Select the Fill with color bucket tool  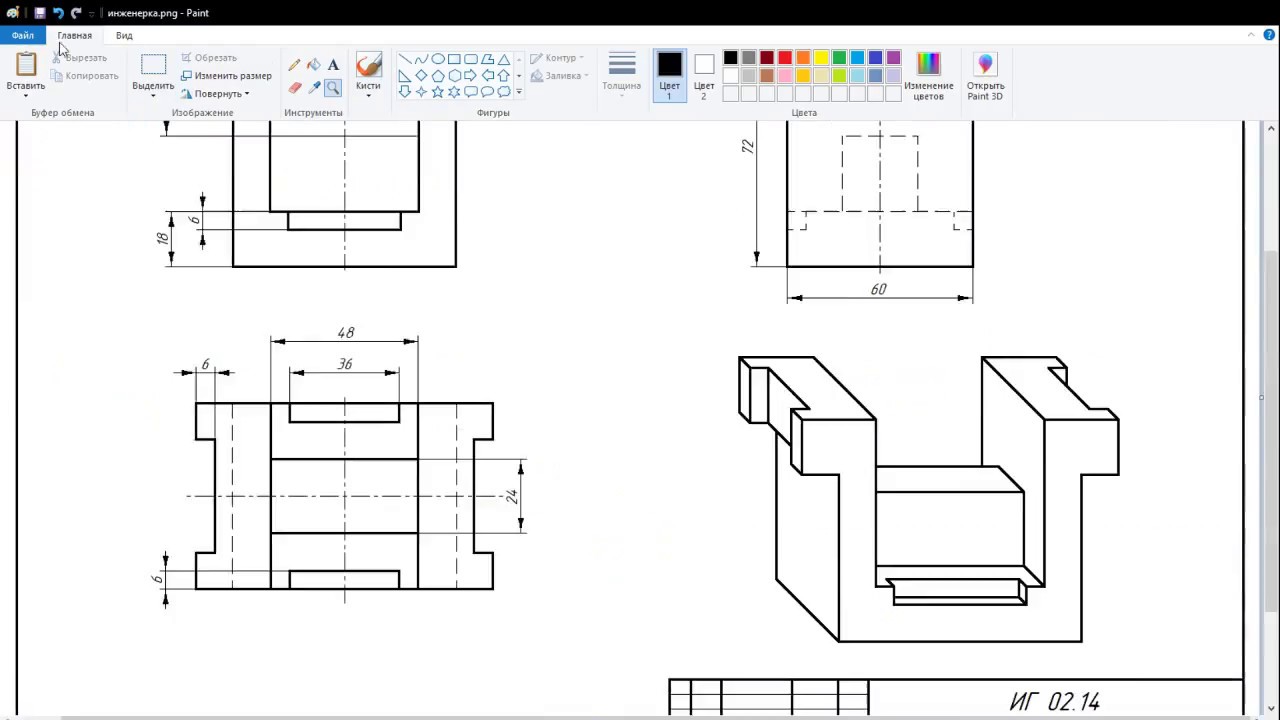[x=314, y=65]
